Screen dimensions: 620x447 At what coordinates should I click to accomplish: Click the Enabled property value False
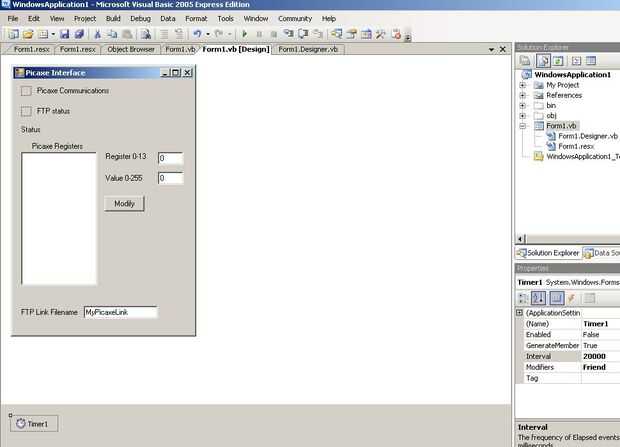[601, 335]
